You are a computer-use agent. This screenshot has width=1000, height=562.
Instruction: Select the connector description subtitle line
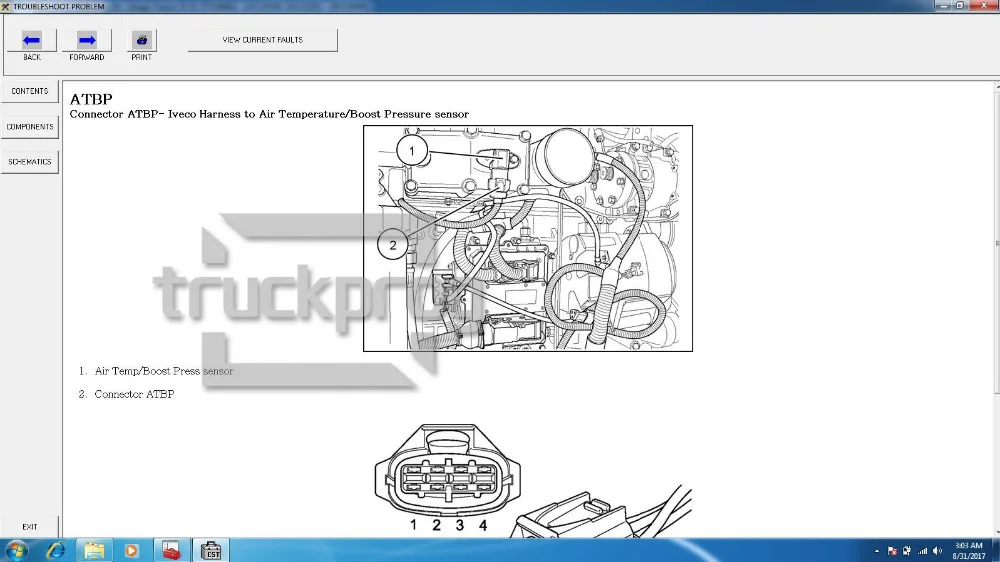click(269, 114)
